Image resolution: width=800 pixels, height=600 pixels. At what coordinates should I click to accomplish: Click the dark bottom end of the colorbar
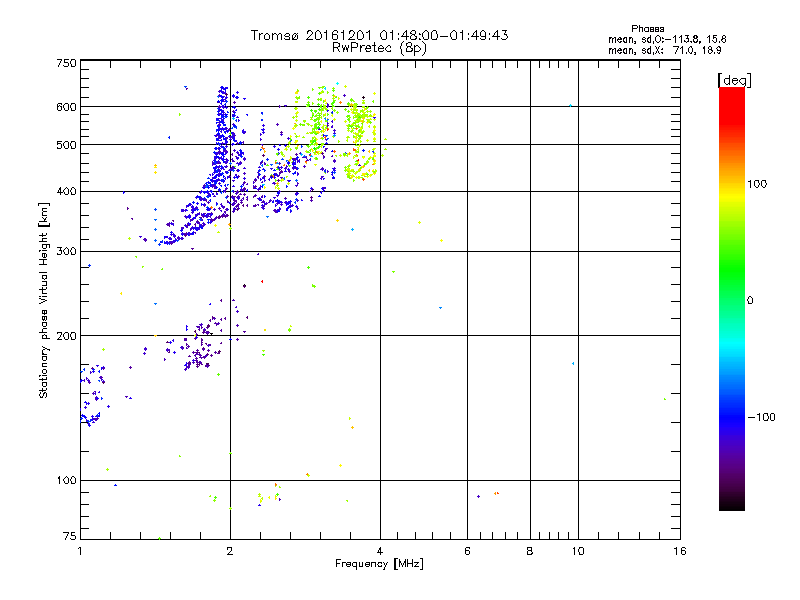pos(732,503)
